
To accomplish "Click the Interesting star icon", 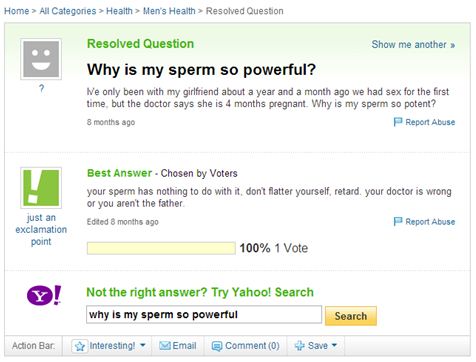I will point(80,346).
